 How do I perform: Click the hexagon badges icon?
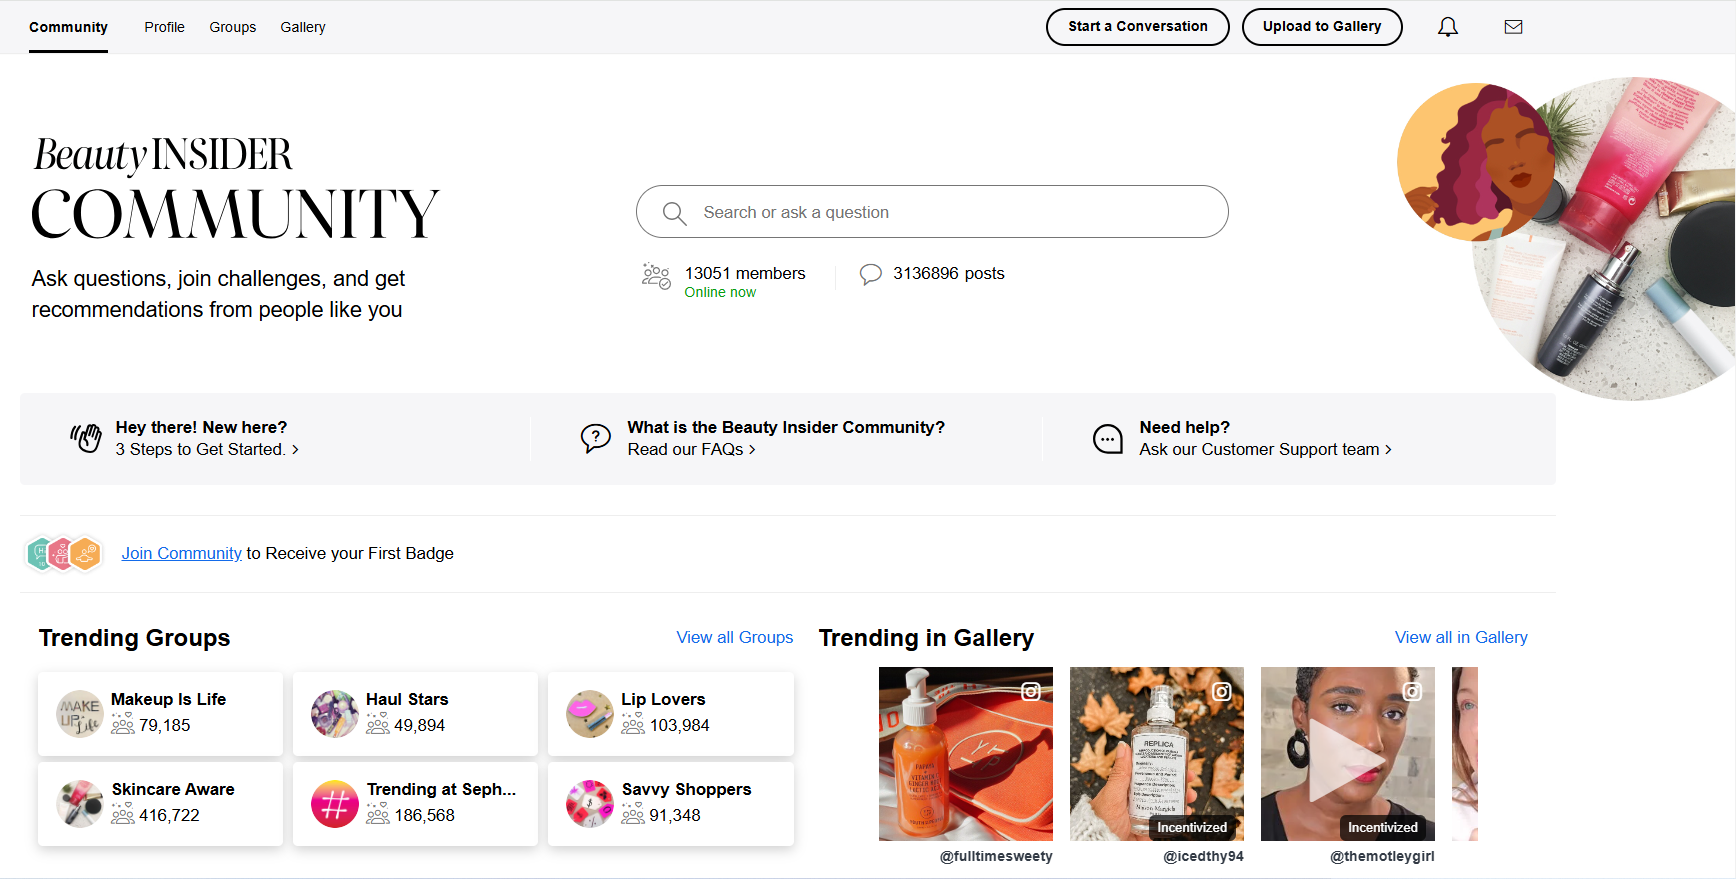[64, 553]
